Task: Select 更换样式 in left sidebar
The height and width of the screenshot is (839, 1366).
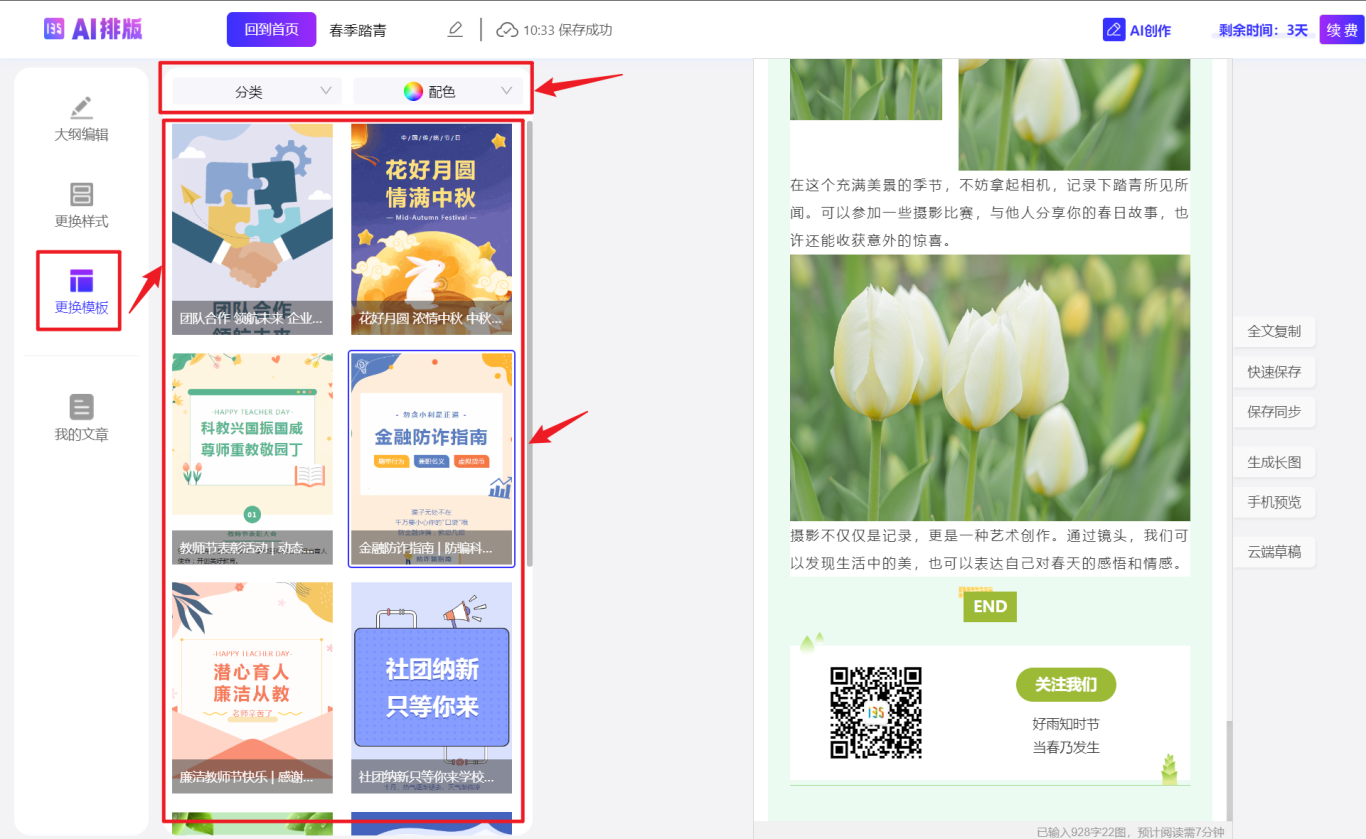Action: pos(81,205)
